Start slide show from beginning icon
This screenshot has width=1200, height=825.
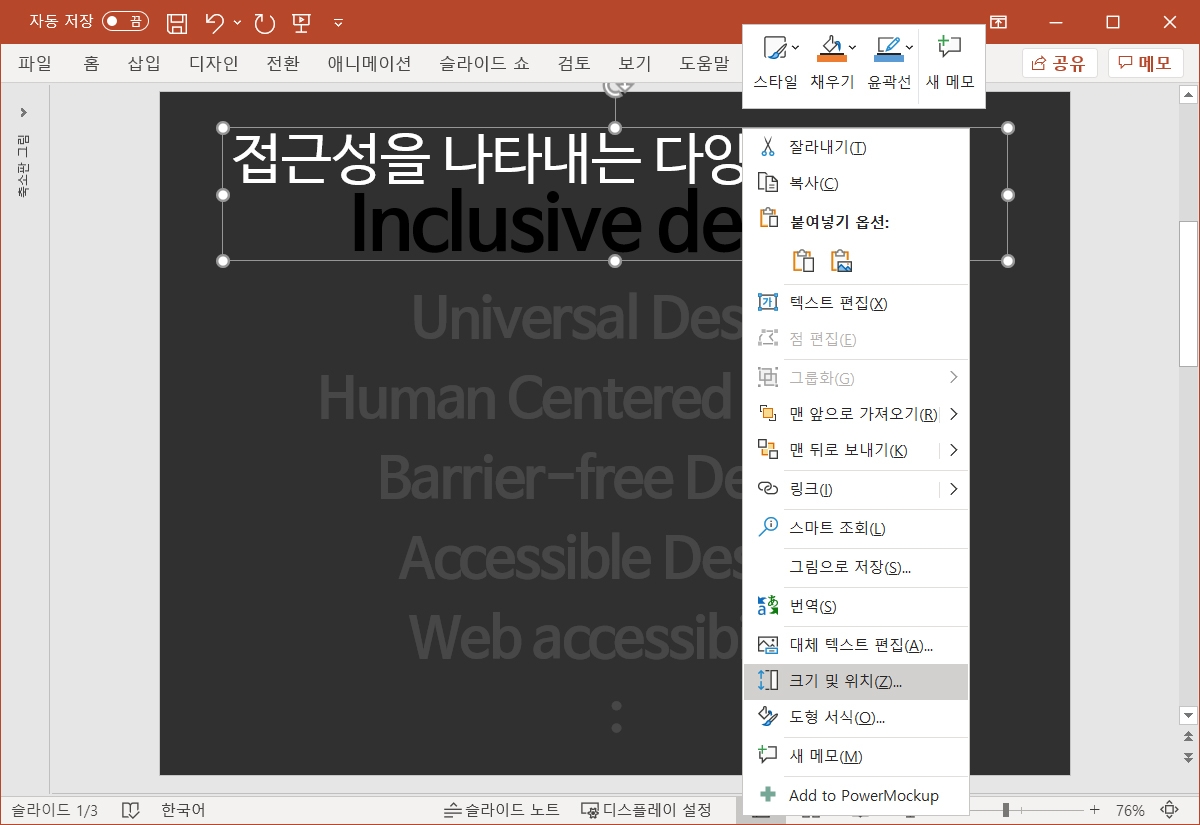point(301,22)
